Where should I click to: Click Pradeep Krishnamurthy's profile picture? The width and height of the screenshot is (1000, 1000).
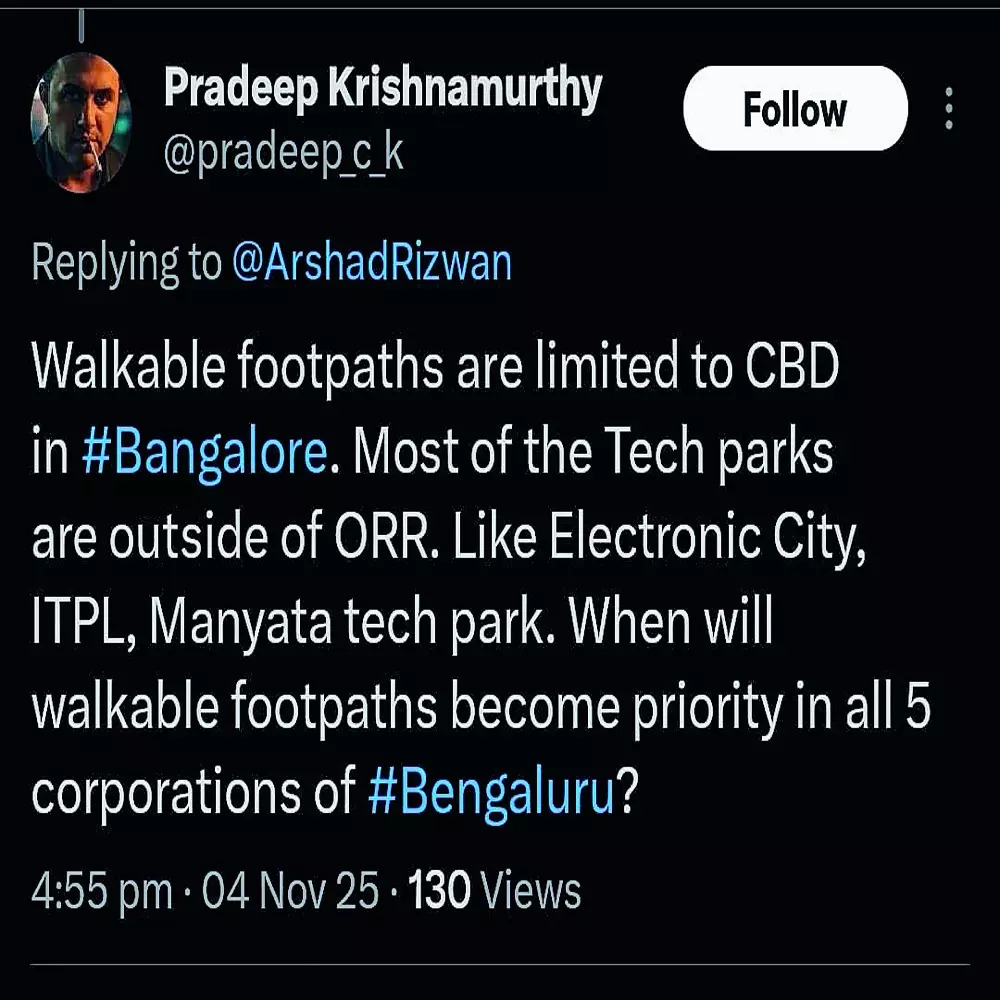[81, 121]
